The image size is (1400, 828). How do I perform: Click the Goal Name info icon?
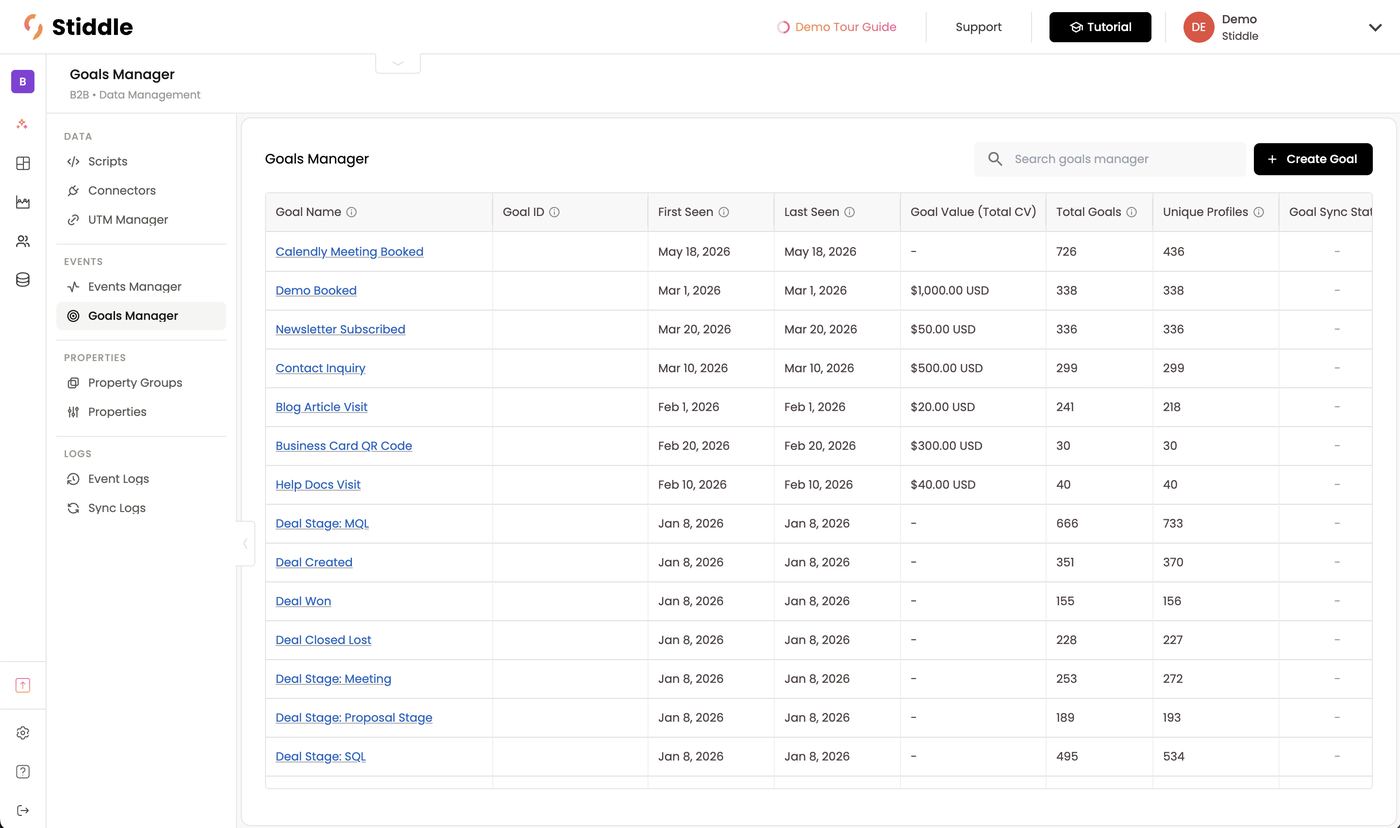click(x=351, y=212)
